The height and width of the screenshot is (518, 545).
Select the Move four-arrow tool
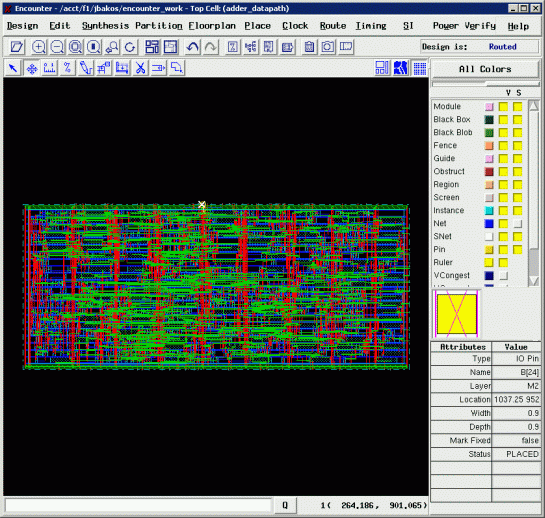pyautogui.click(x=32, y=68)
